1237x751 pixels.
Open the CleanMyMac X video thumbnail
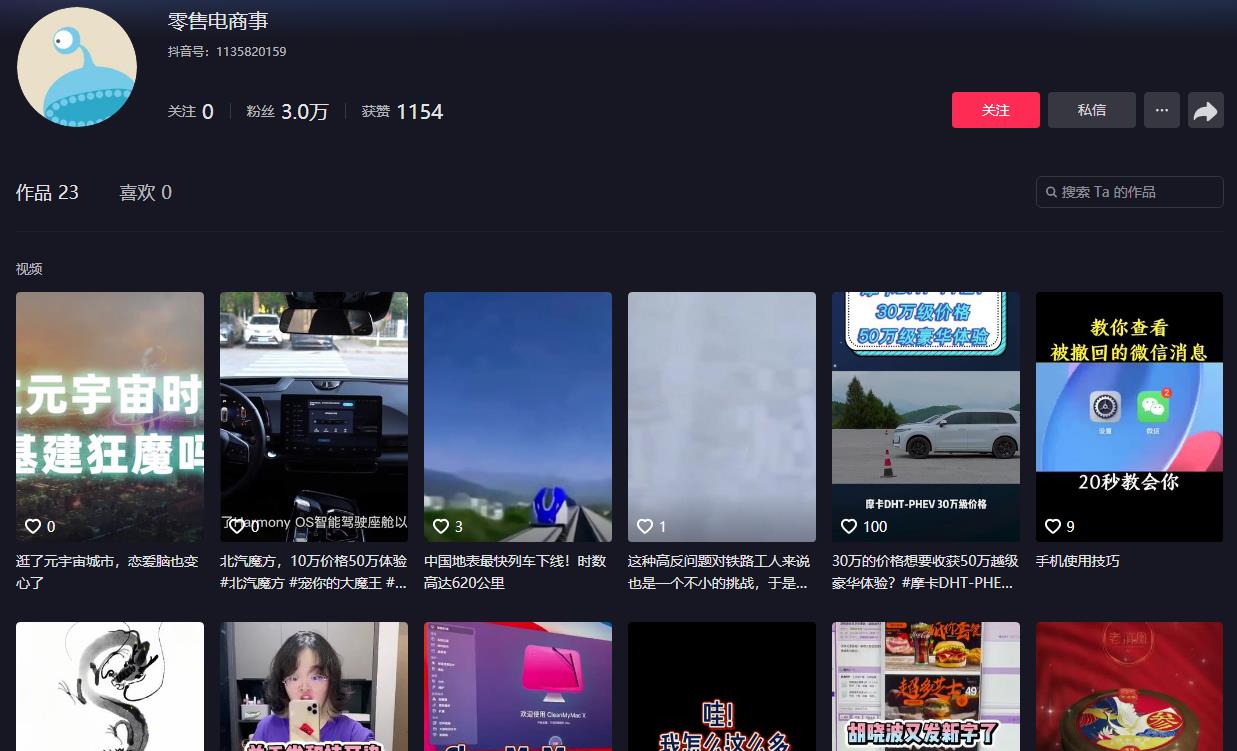point(518,686)
